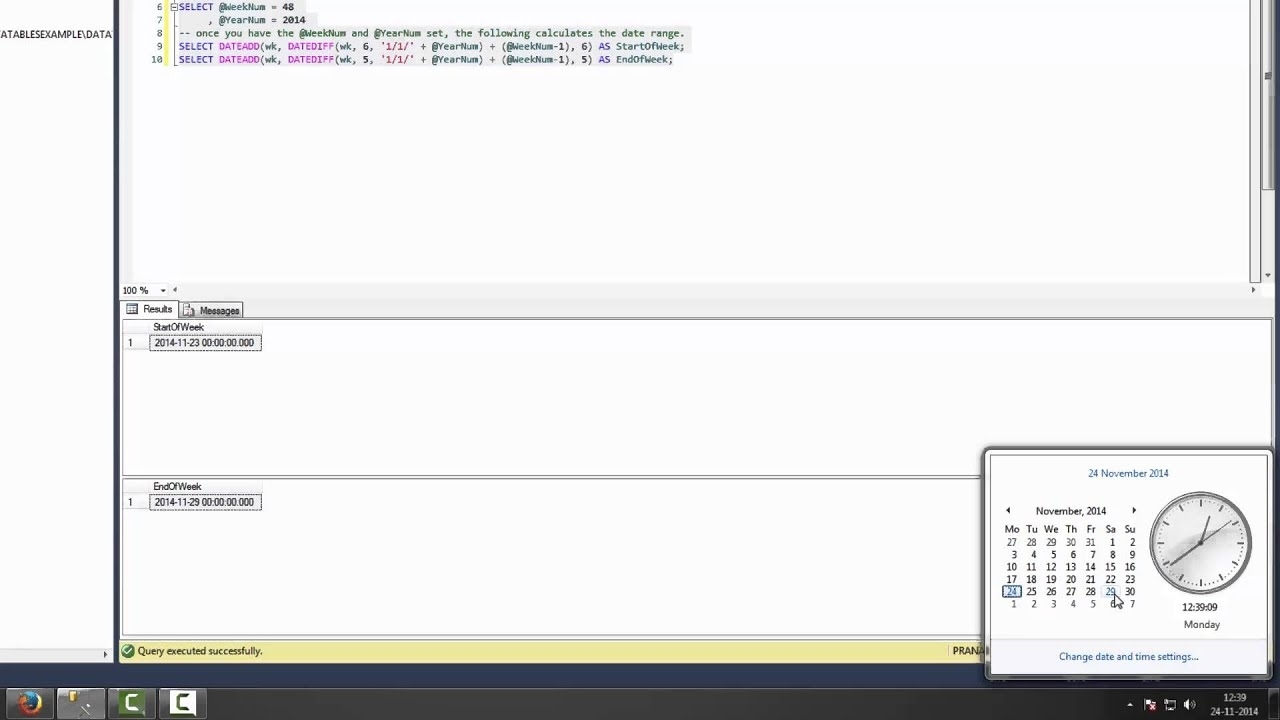The image size is (1280, 720).
Task: Open the 100 % zoom dropdown
Action: [x=162, y=291]
